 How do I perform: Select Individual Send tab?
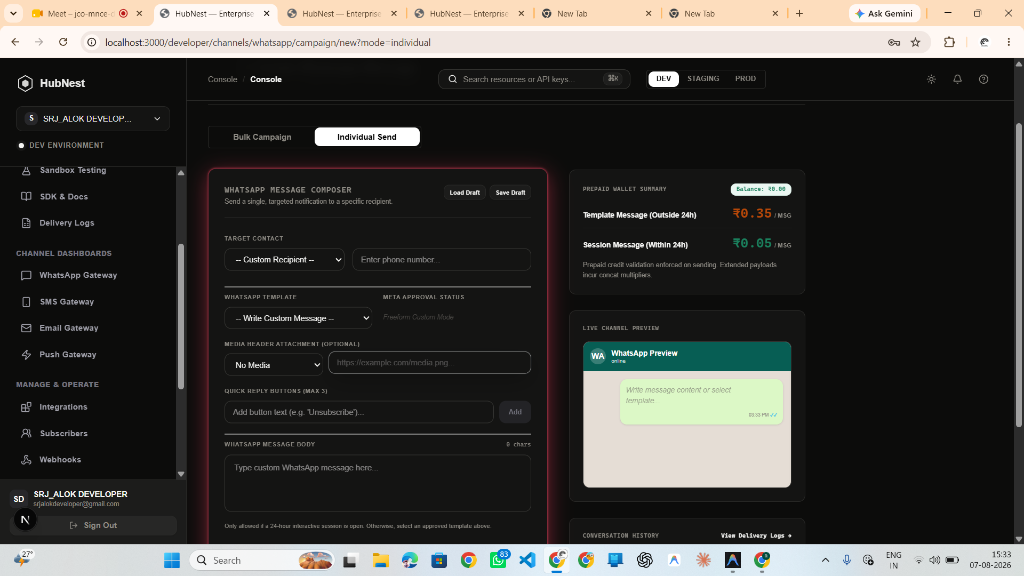click(x=367, y=136)
